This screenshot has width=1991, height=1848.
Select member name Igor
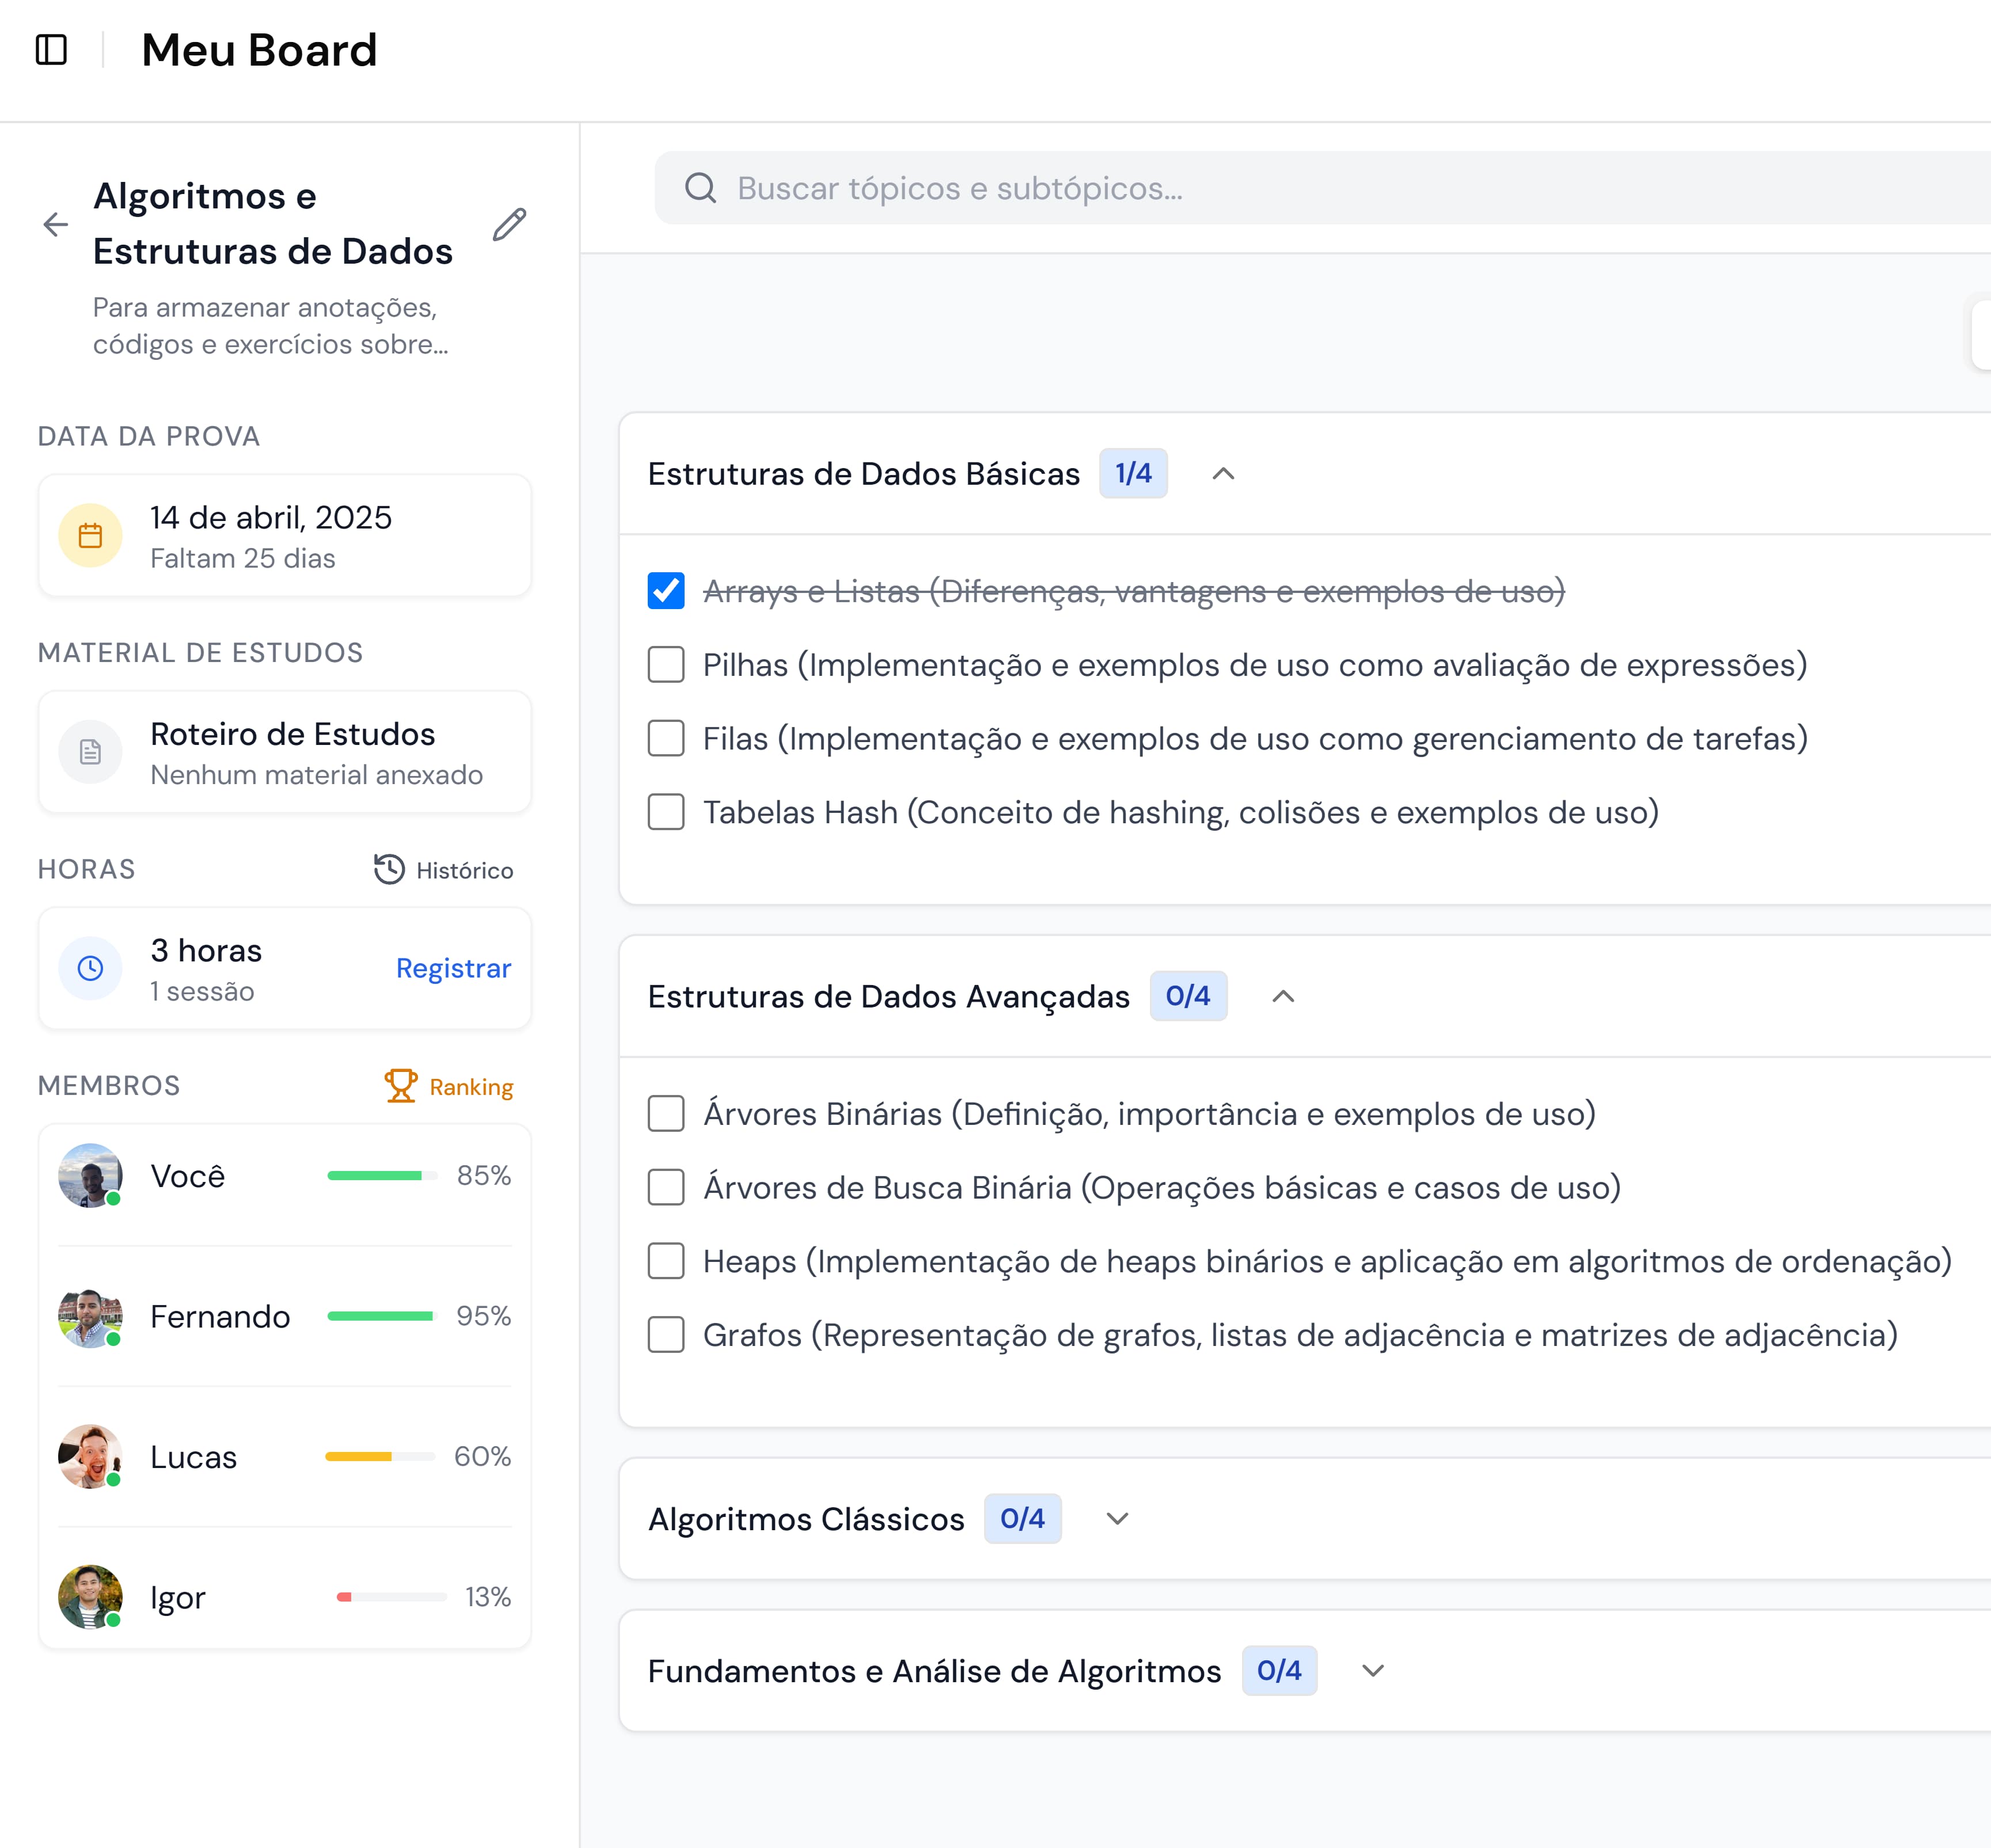(x=178, y=1598)
